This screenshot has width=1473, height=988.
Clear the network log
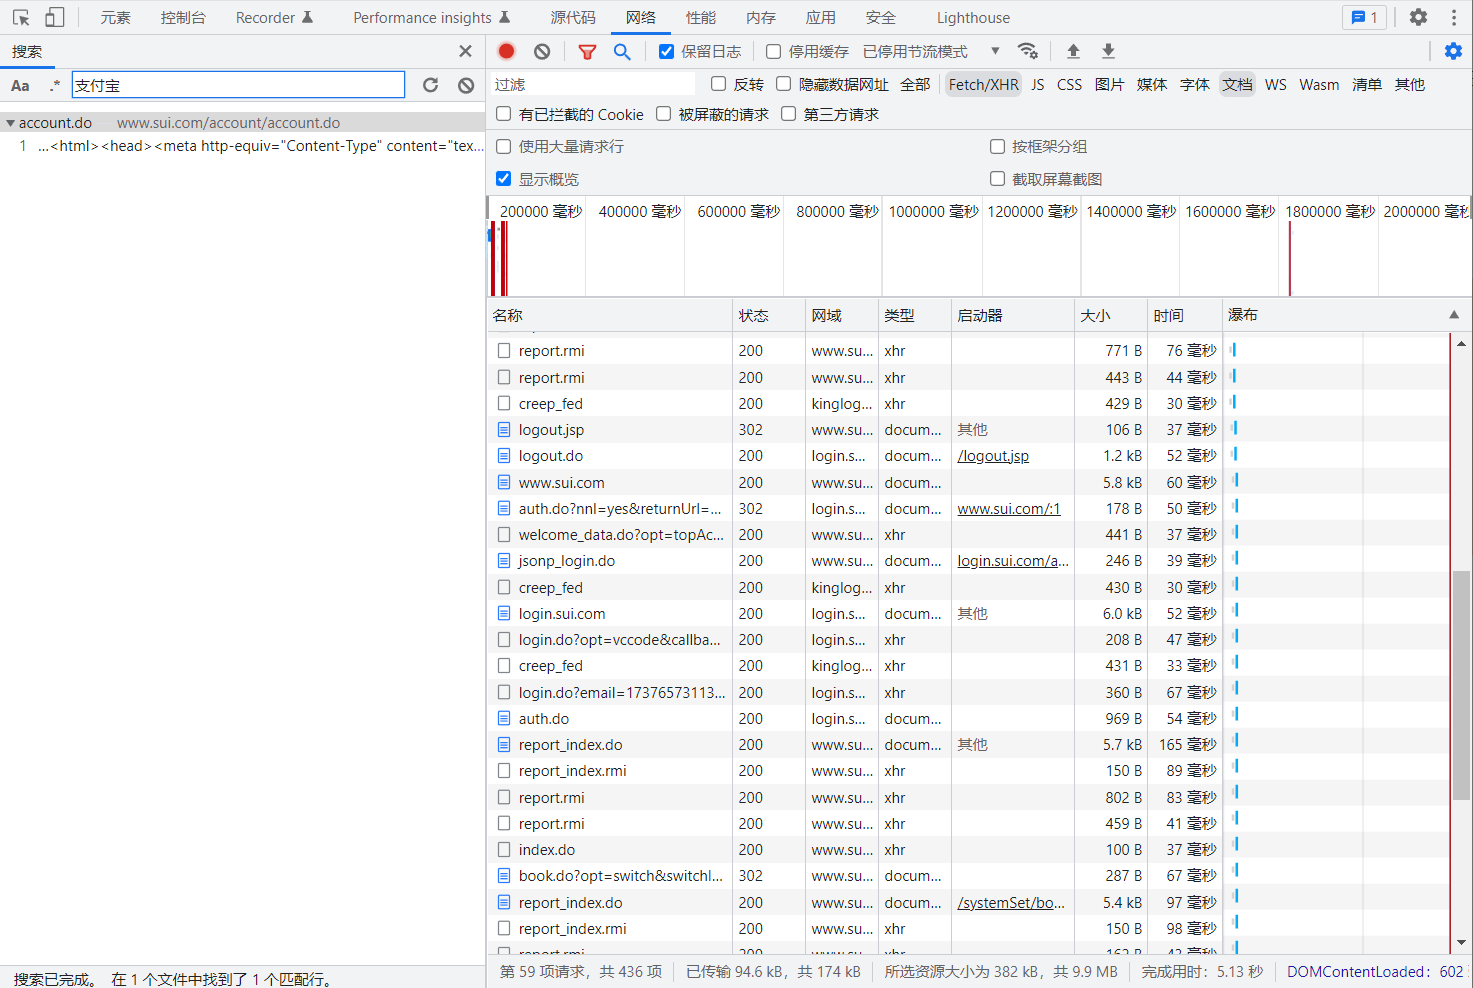pyautogui.click(x=542, y=51)
